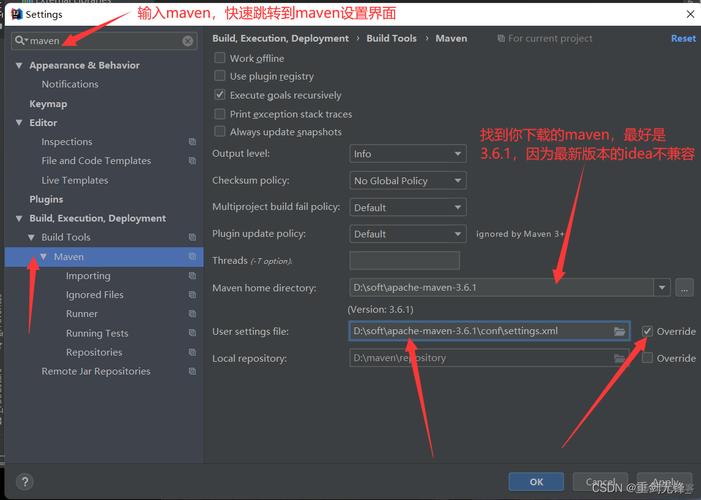Enable Work offline checkbox
This screenshot has width=701, height=500.
point(220,58)
